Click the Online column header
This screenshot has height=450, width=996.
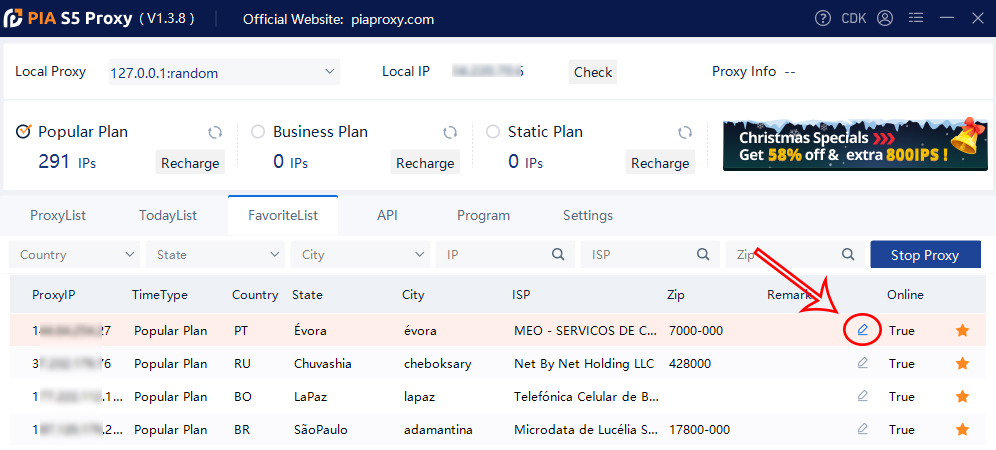click(905, 294)
